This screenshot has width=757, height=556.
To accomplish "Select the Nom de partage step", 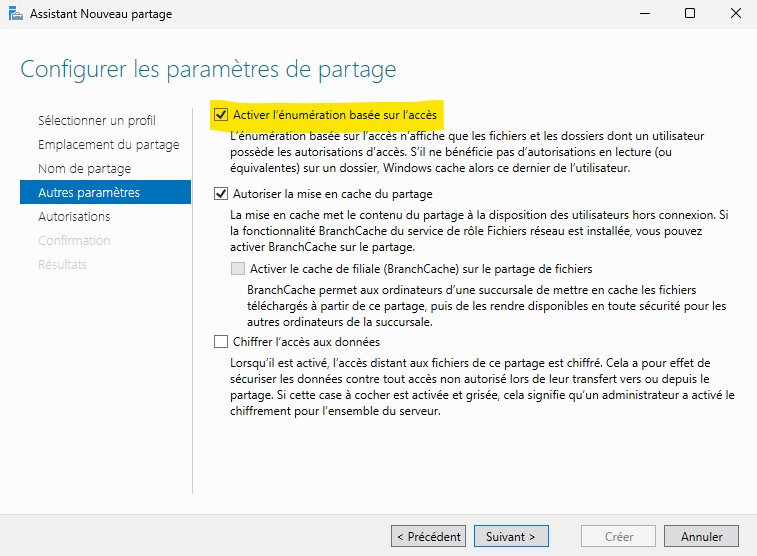I will [x=84, y=168].
